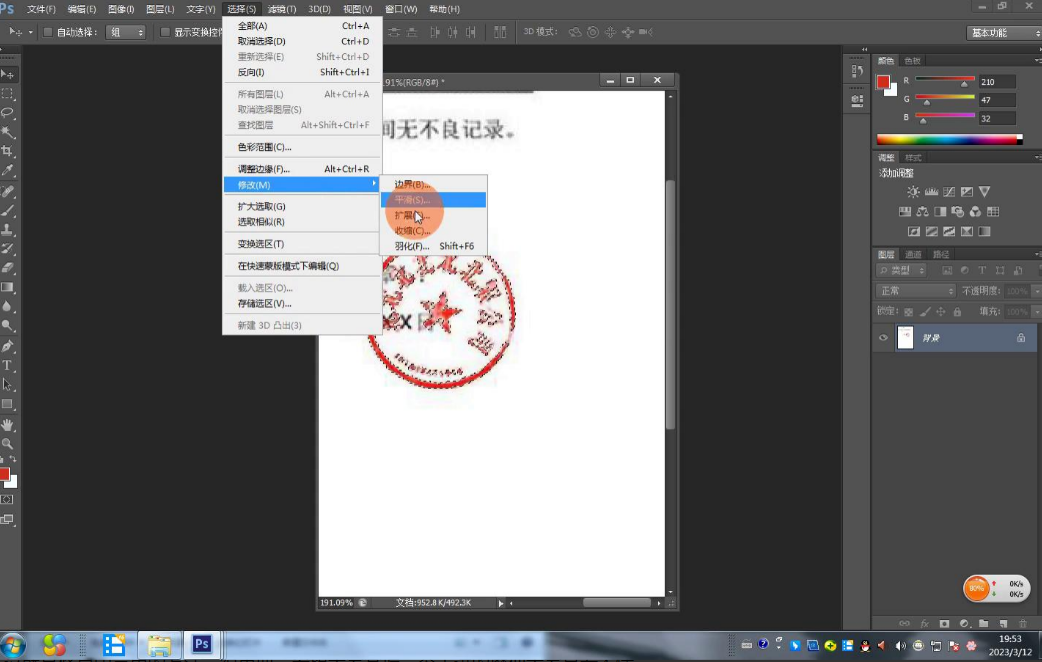Click the color spectrum ramp

949,140
